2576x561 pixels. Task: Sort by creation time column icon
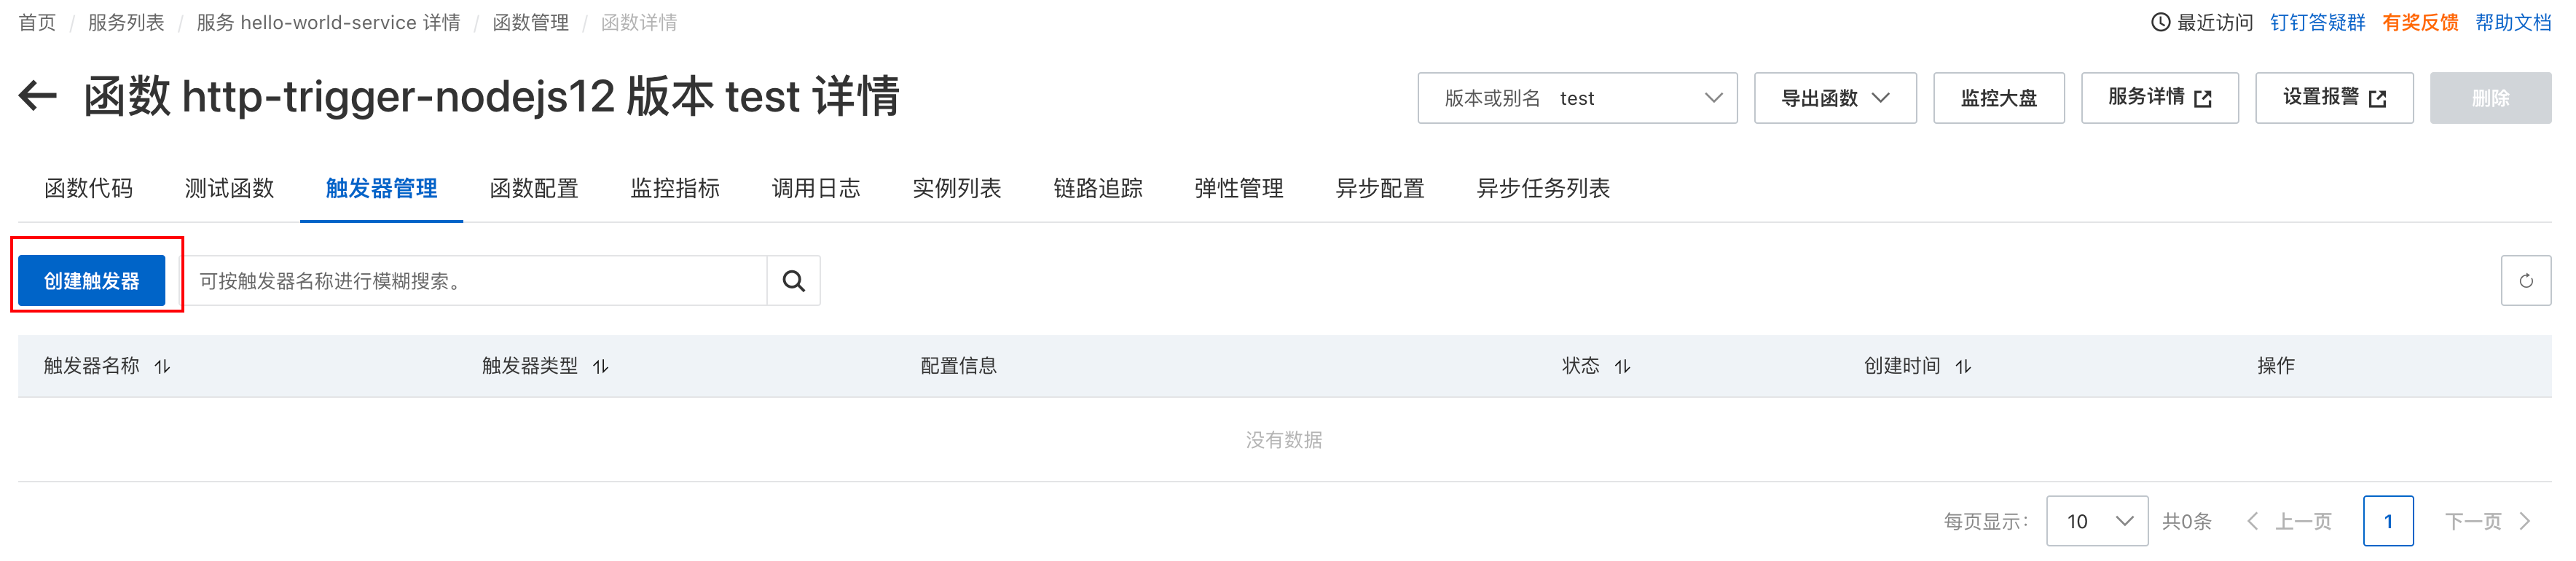tap(1963, 367)
